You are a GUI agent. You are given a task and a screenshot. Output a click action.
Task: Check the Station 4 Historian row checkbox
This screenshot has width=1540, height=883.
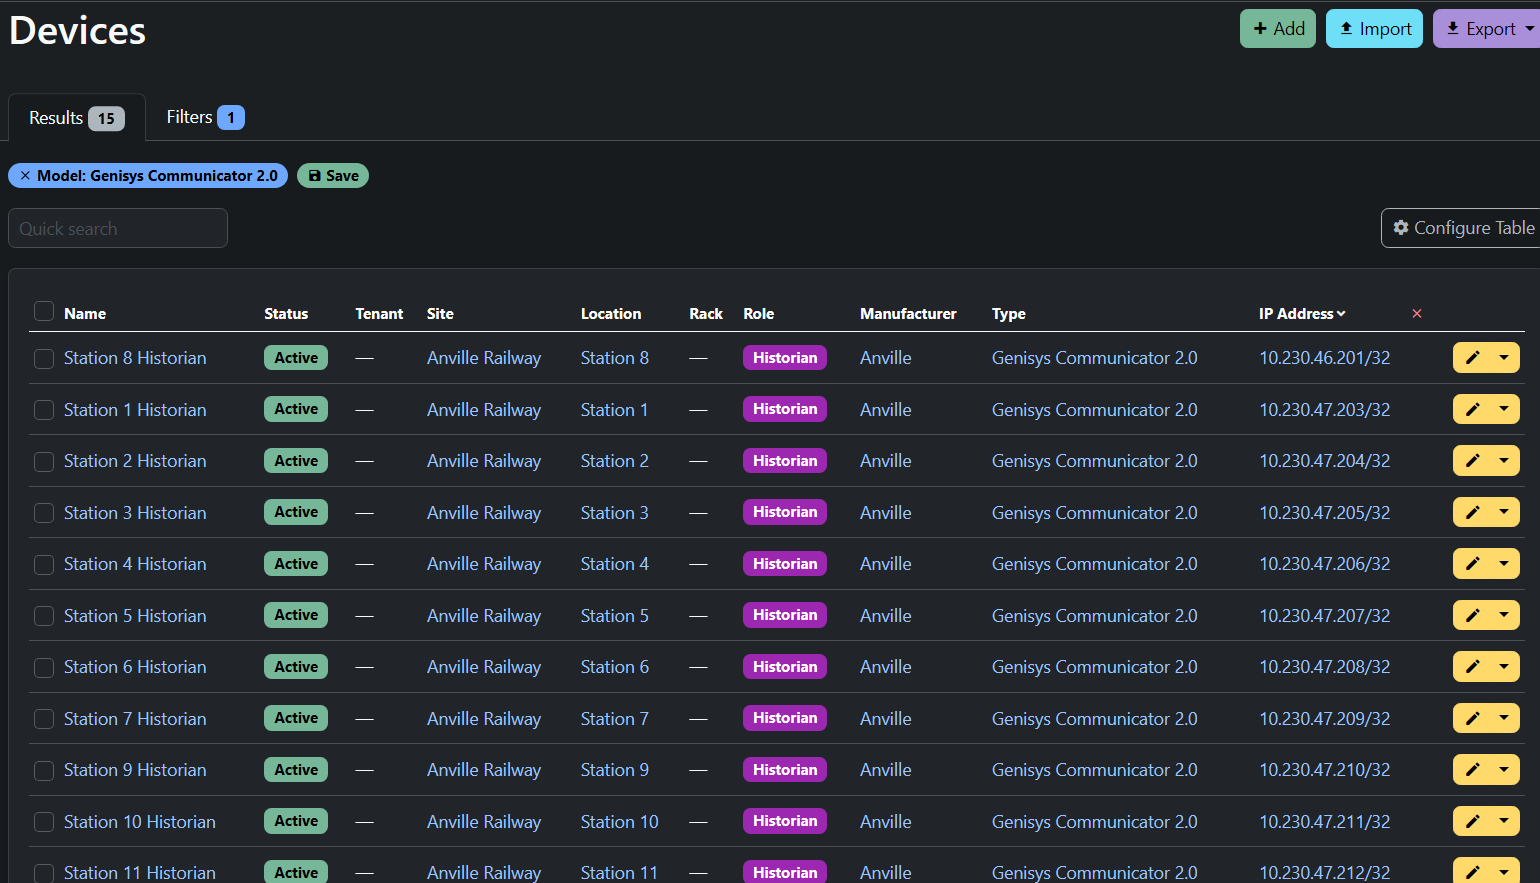(x=44, y=564)
